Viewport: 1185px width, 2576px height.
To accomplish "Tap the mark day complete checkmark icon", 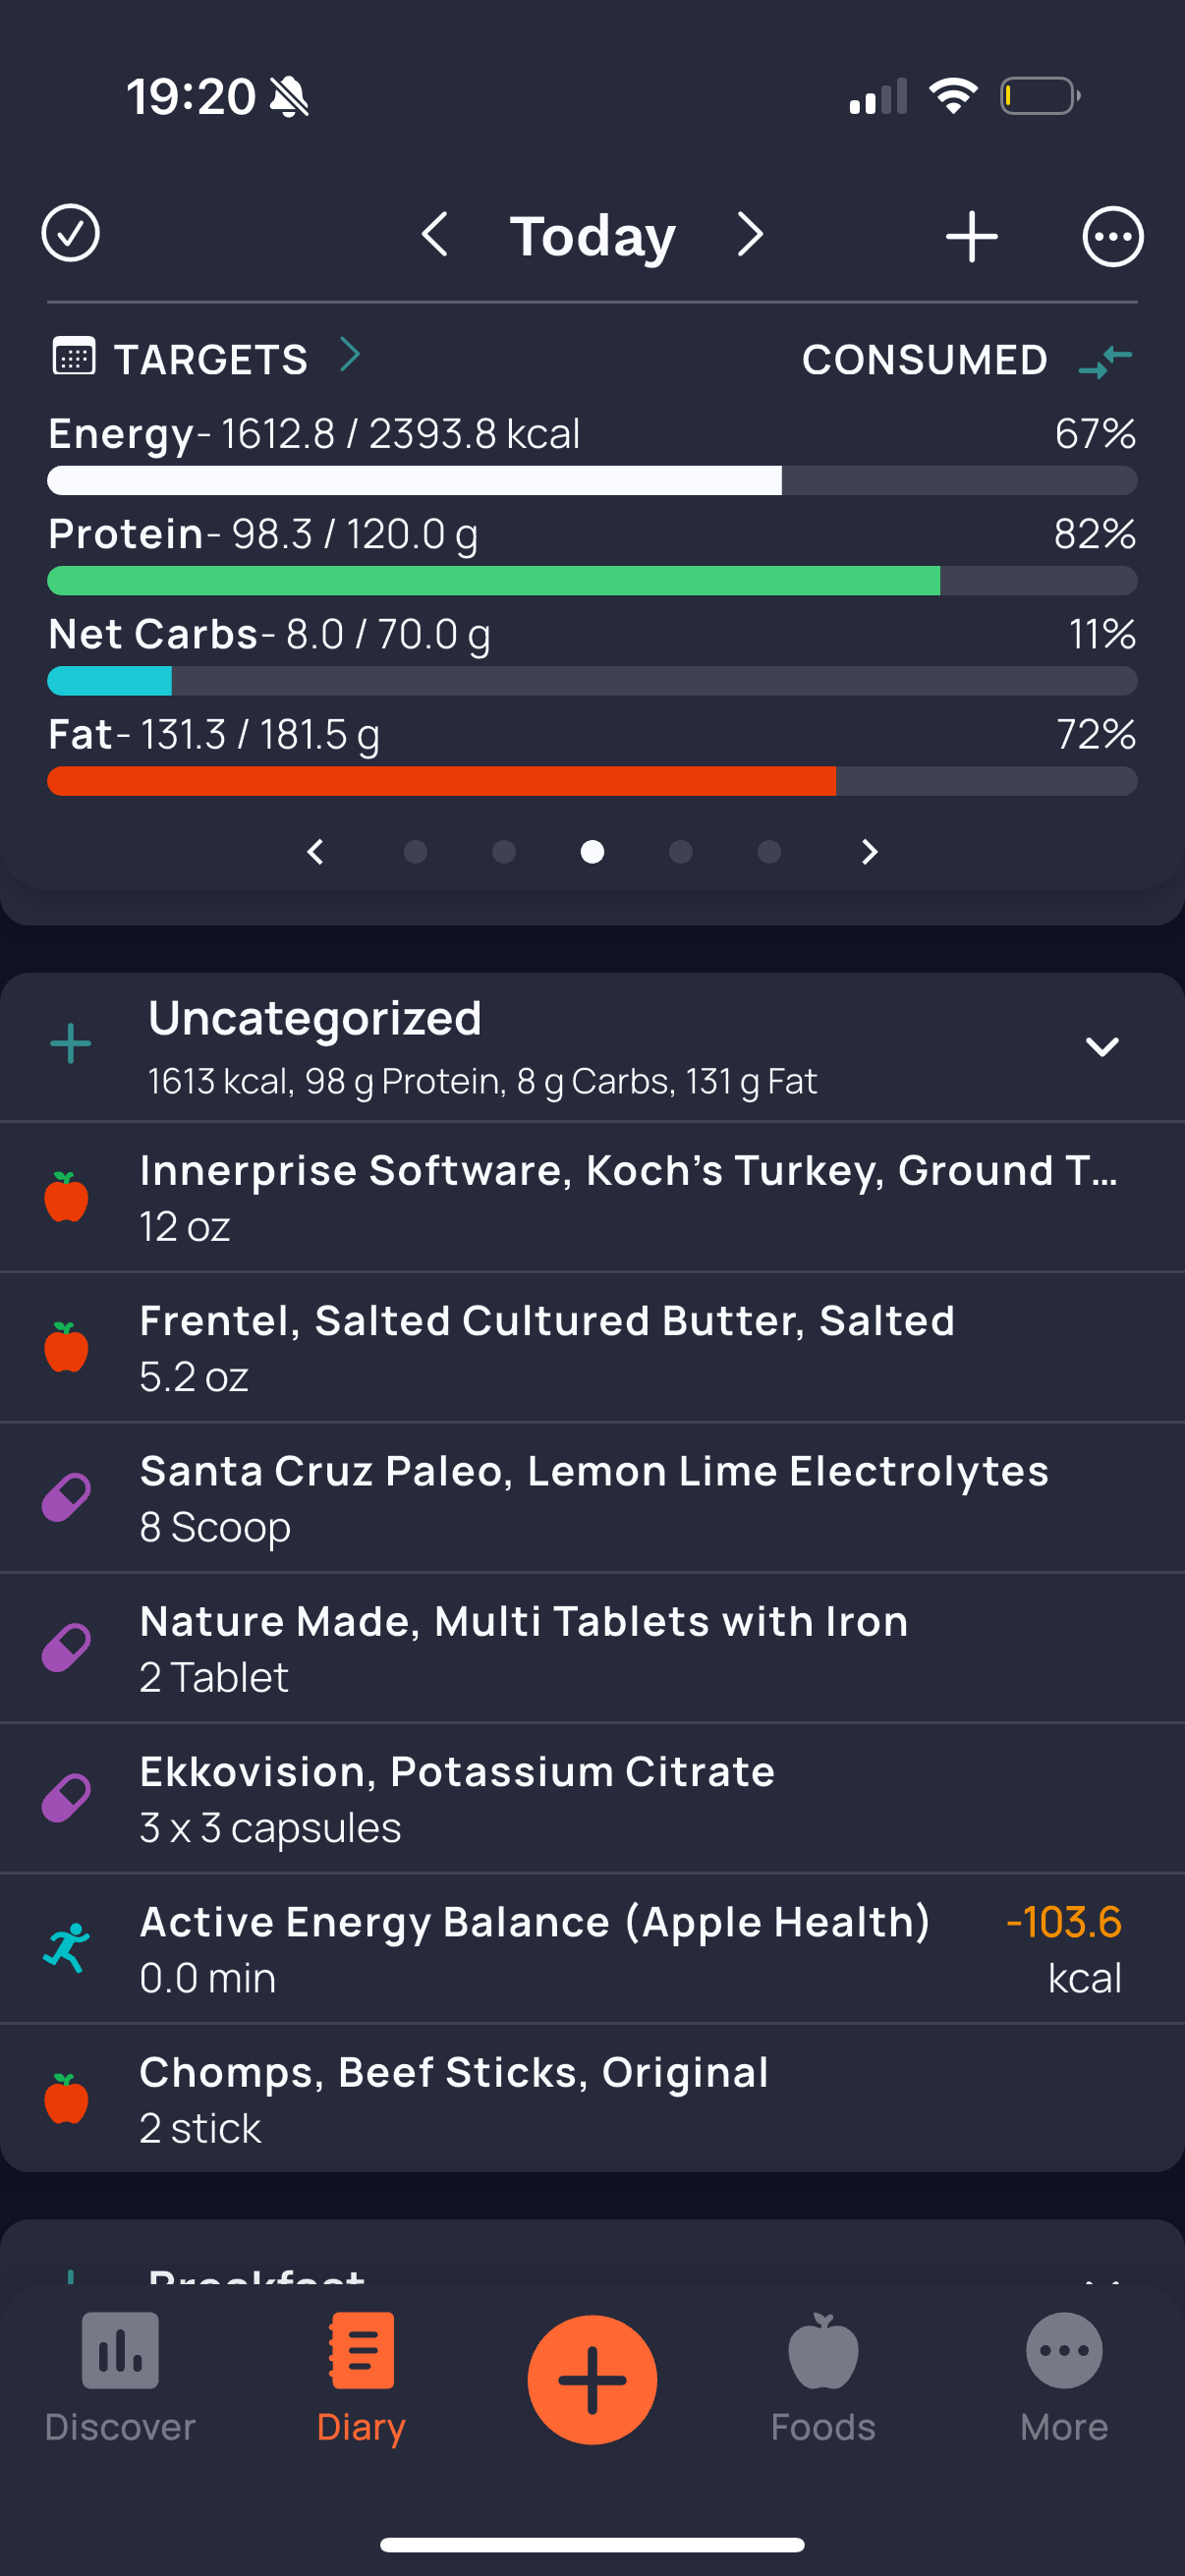I will click(x=70, y=234).
